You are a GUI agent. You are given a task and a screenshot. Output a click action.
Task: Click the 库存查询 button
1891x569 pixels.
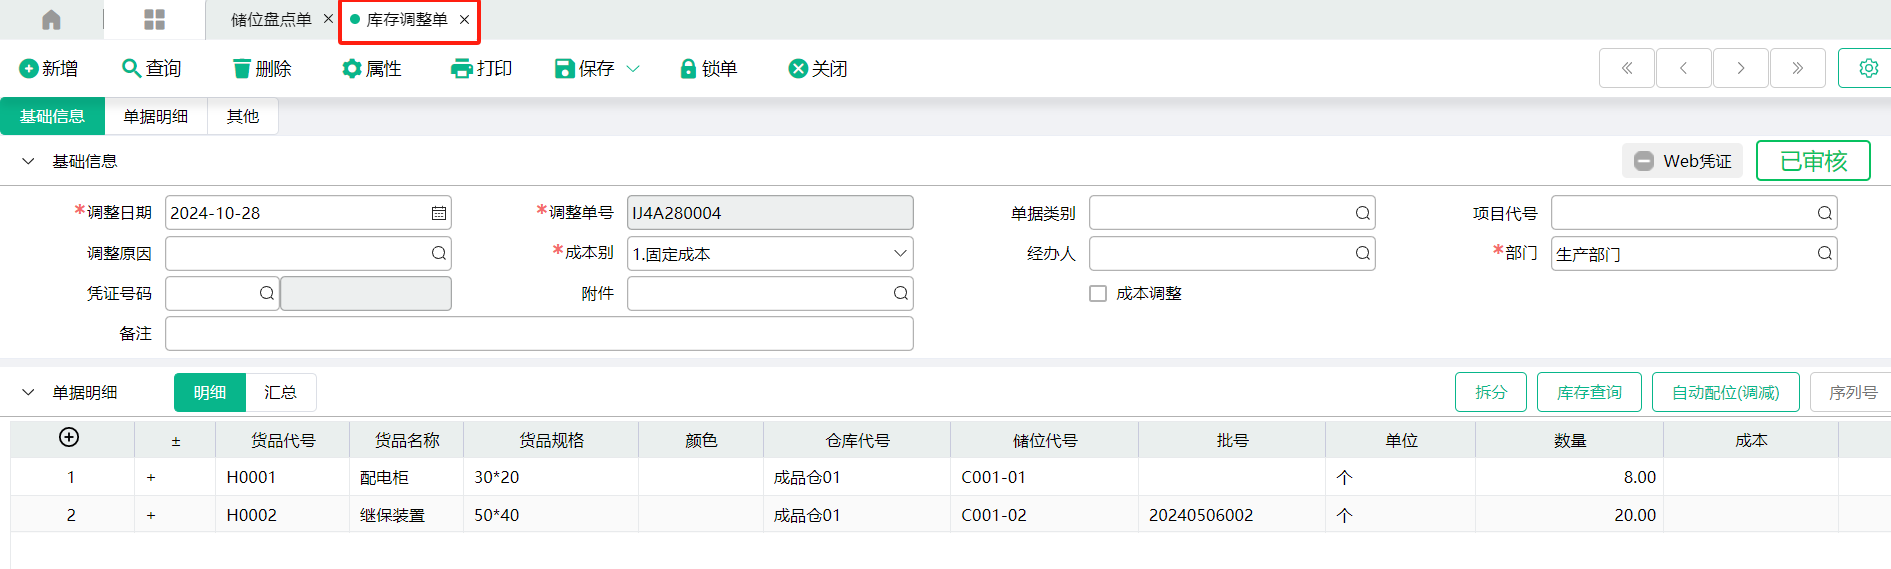pos(1588,393)
